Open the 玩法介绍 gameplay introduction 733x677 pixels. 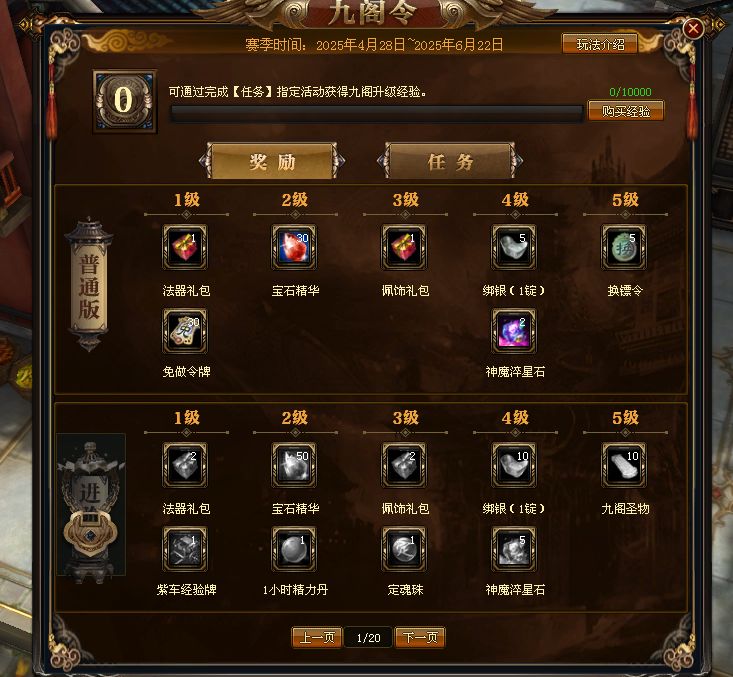(600, 44)
